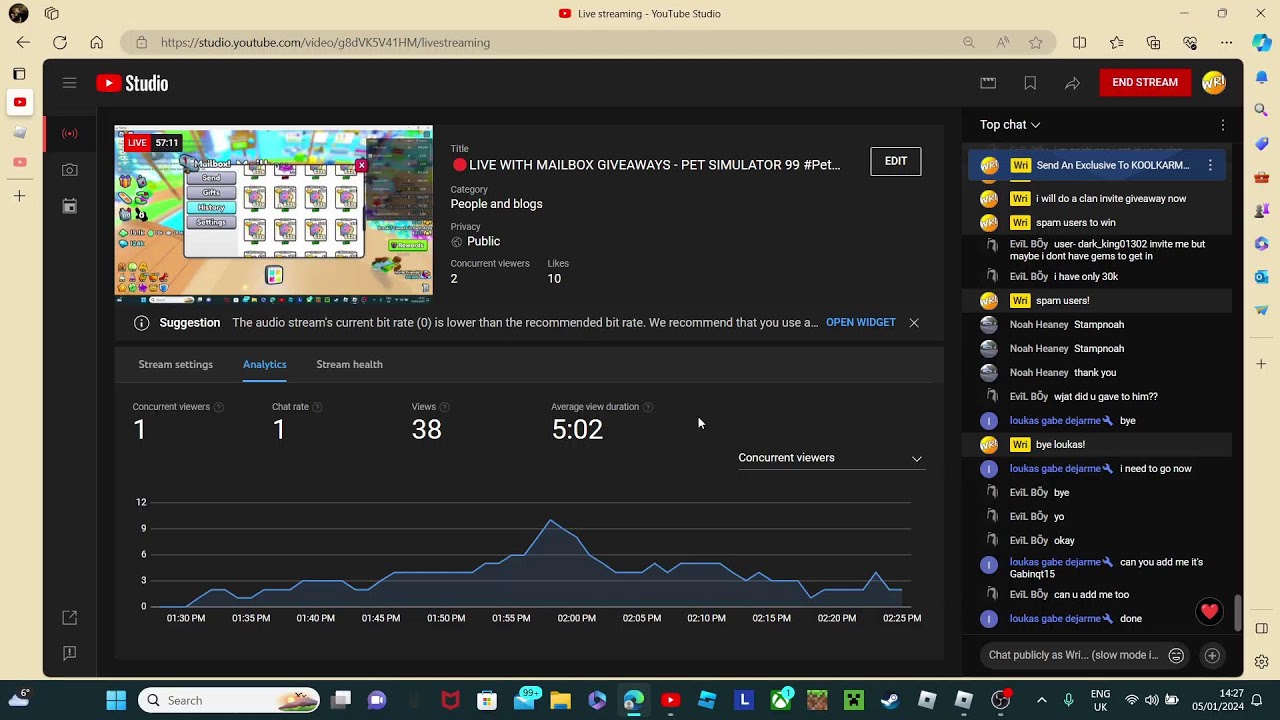Viewport: 1280px width, 720px height.
Task: Click the OPEN WIDGET link
Action: pos(860,323)
